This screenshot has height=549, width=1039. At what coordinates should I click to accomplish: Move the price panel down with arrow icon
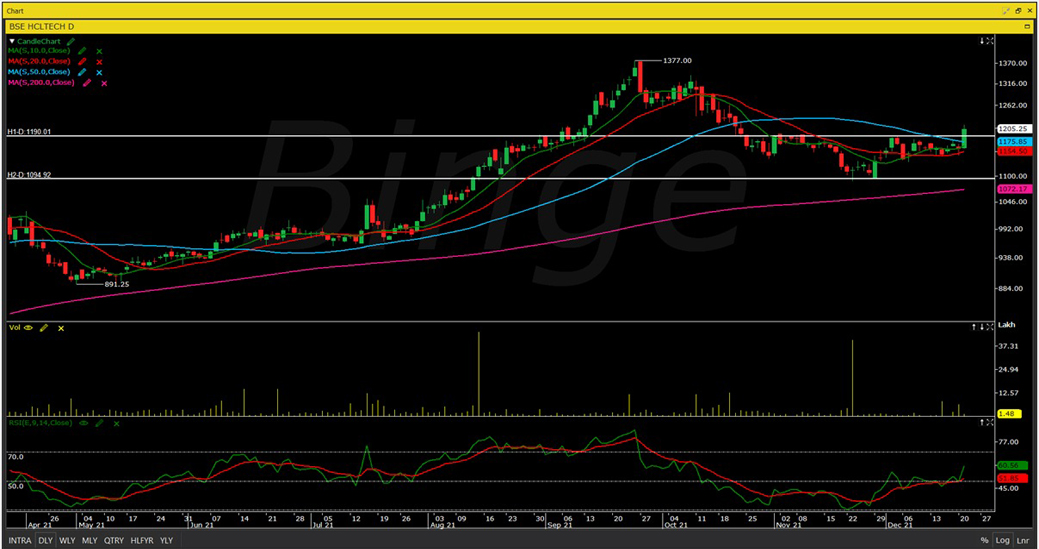[982, 41]
